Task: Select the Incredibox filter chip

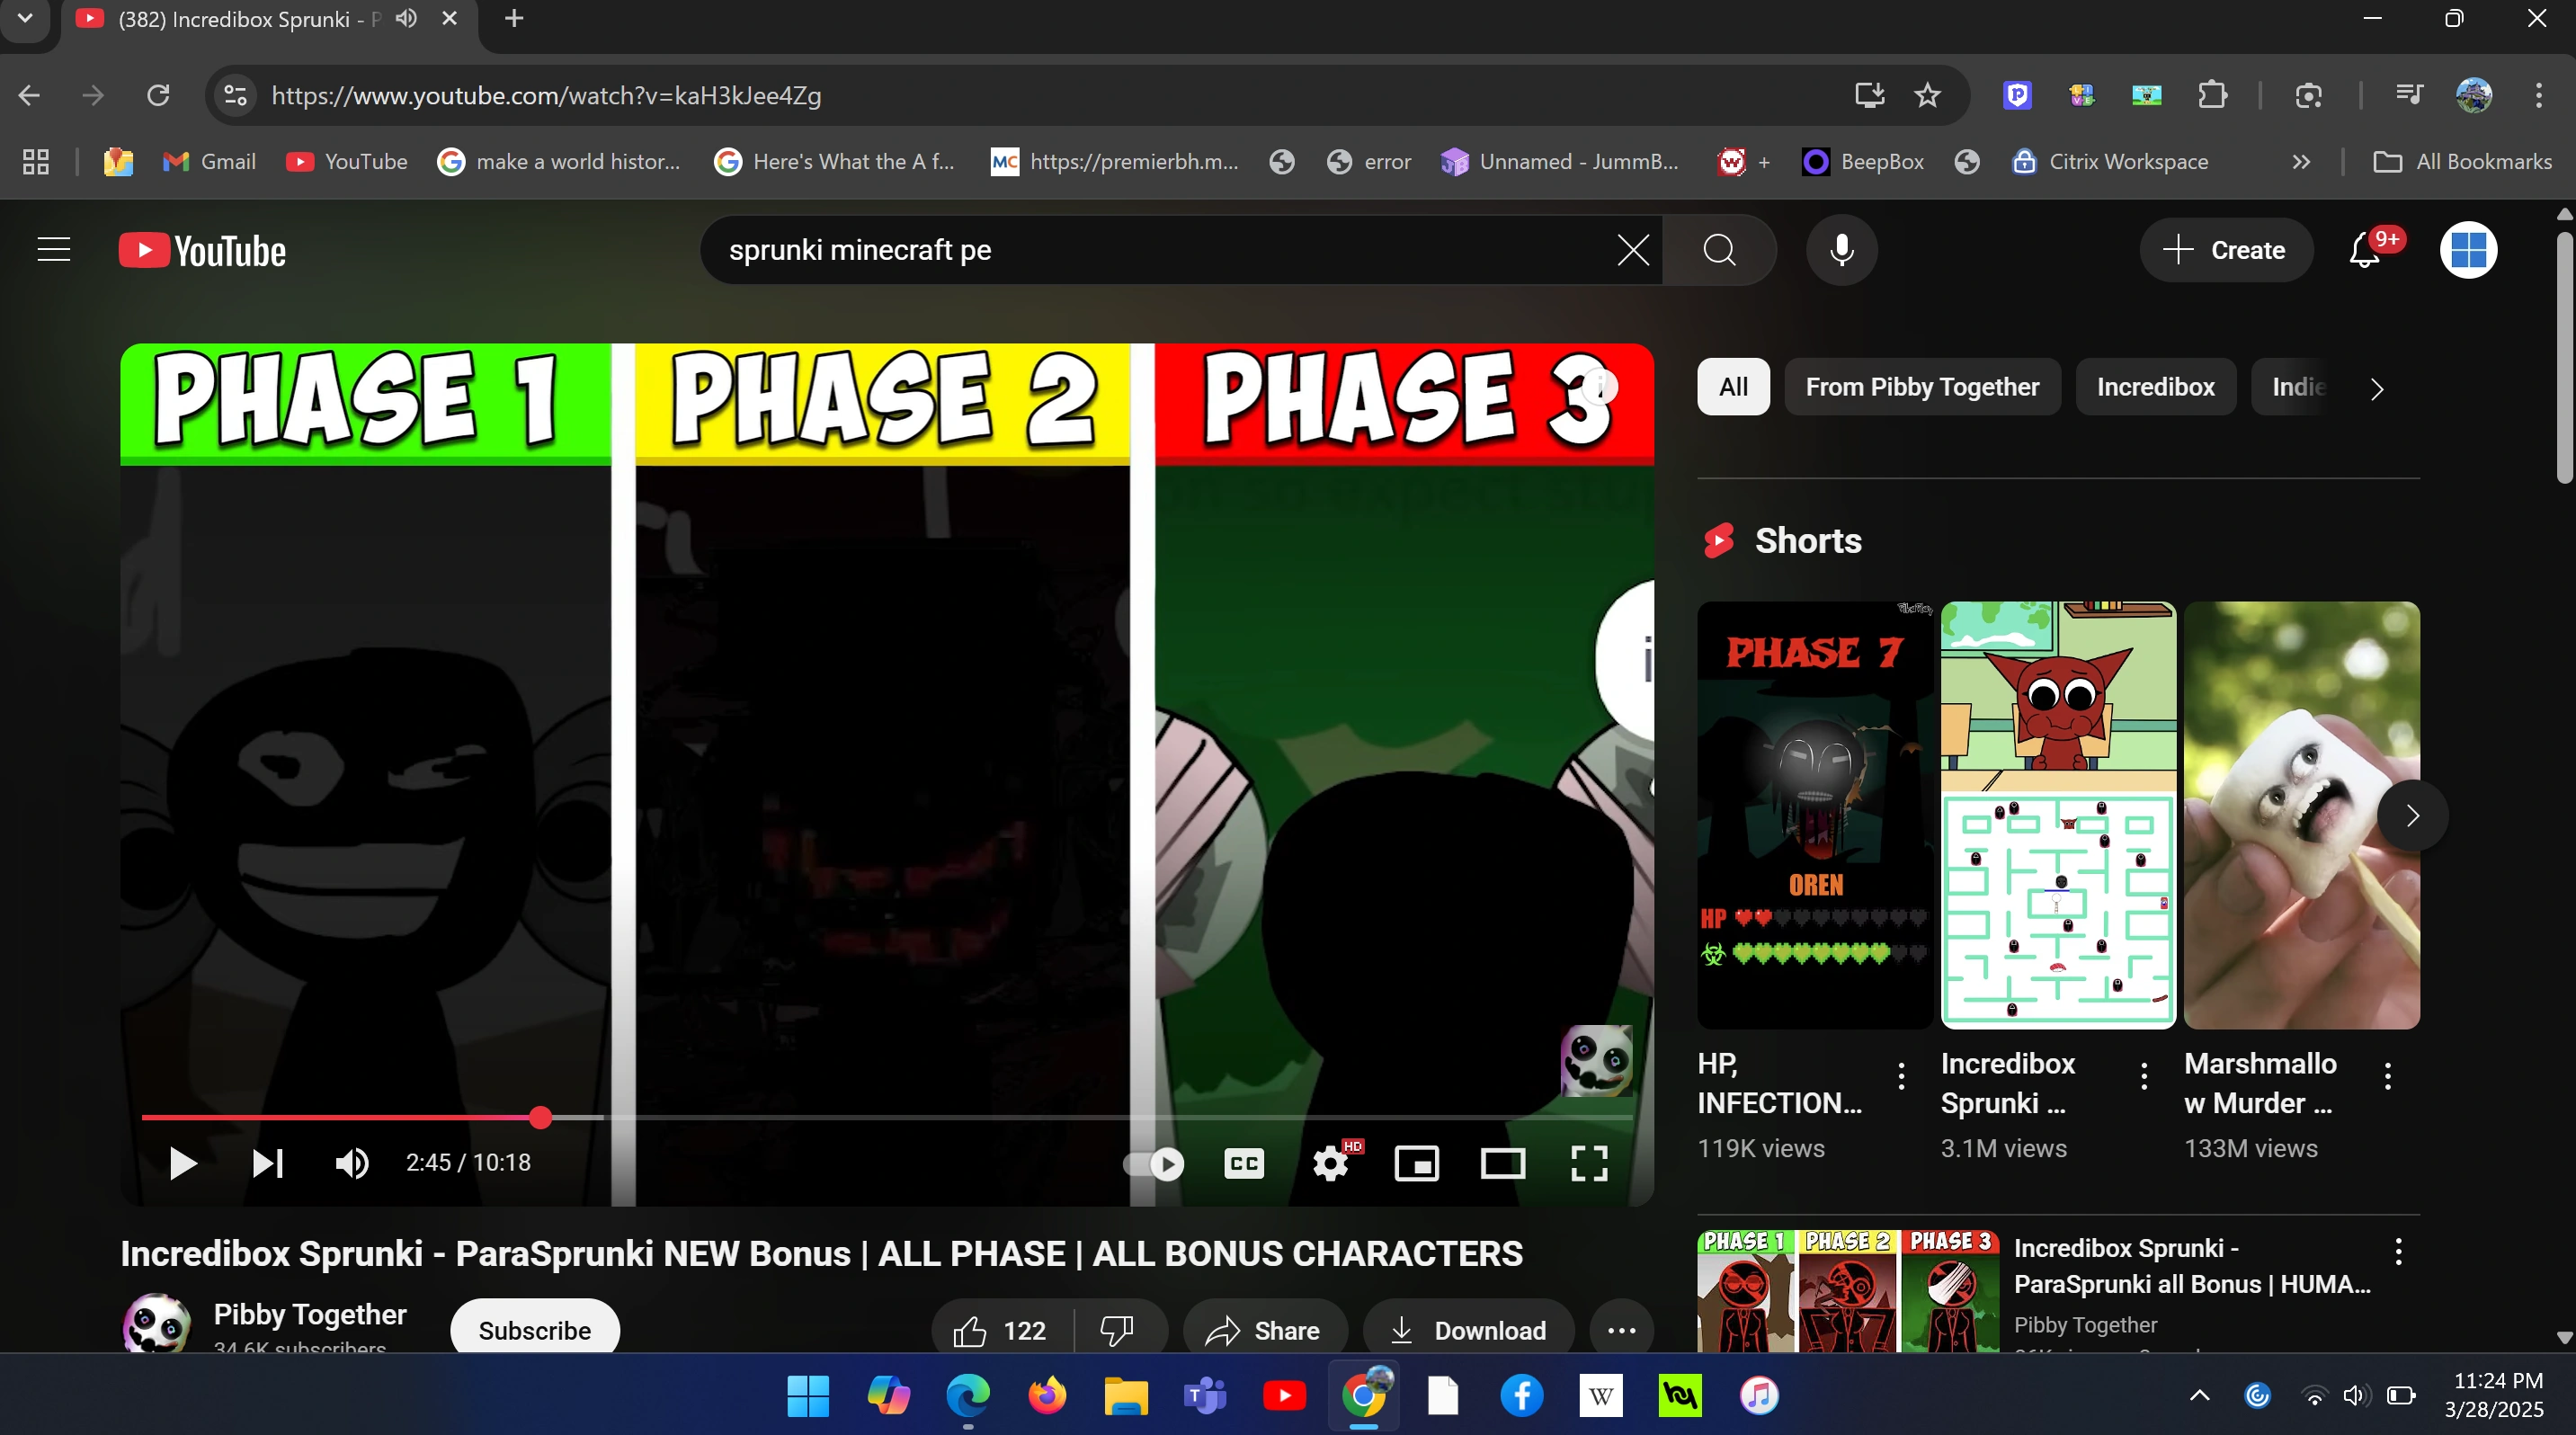Action: pos(2155,387)
